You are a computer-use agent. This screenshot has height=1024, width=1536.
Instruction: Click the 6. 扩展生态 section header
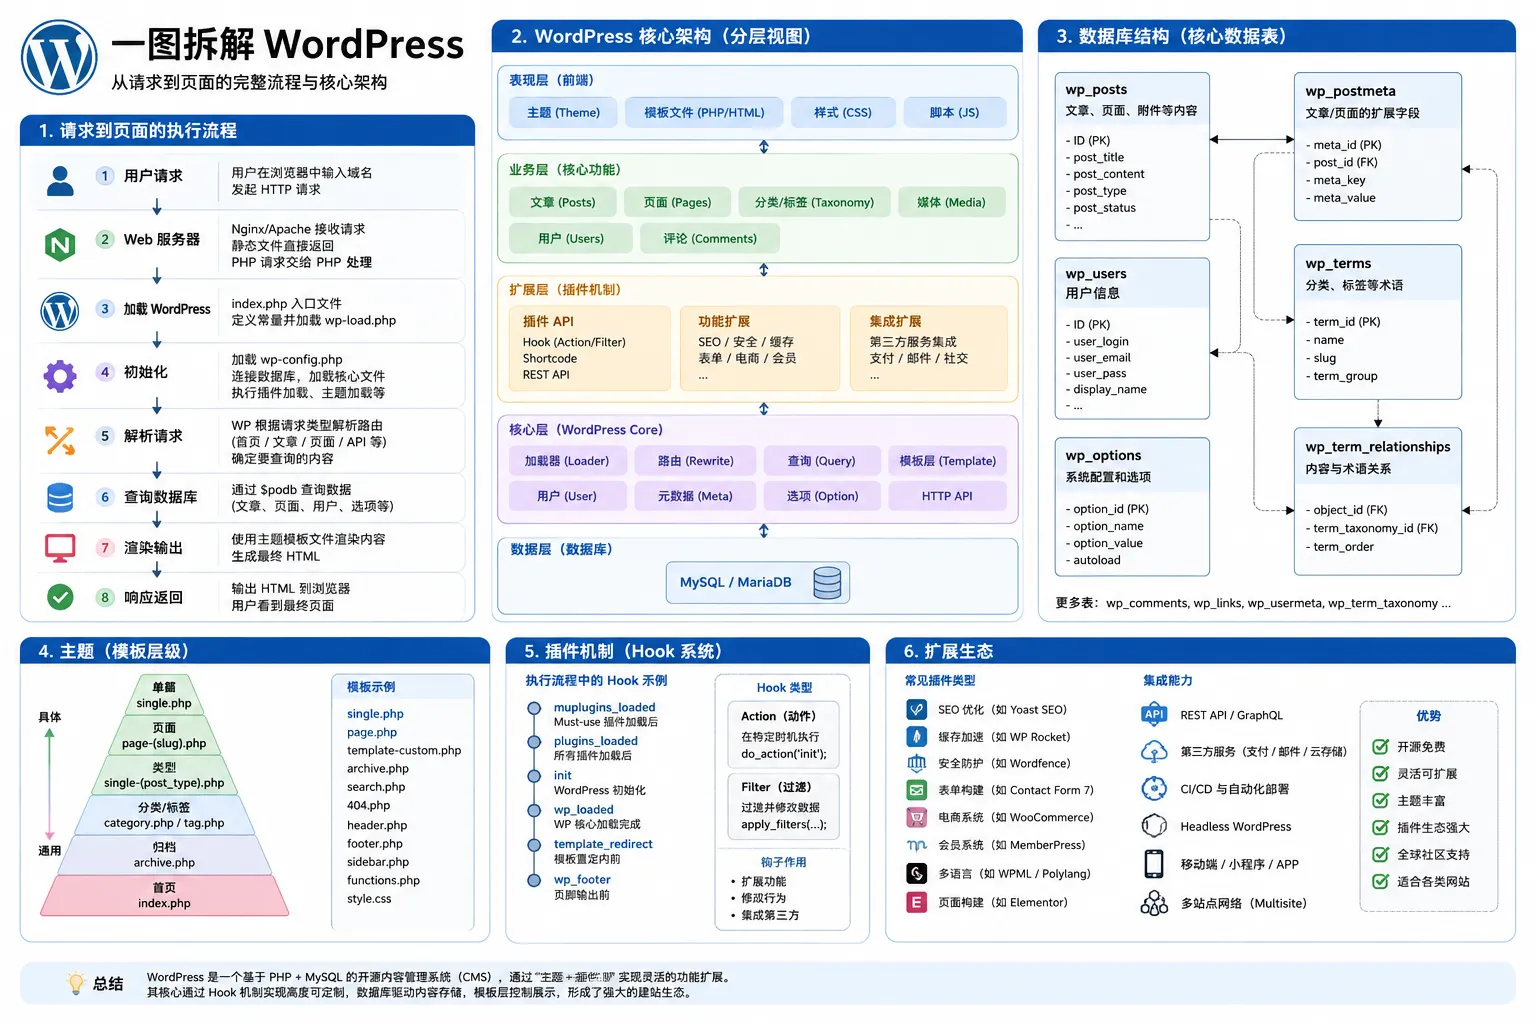[1201, 651]
